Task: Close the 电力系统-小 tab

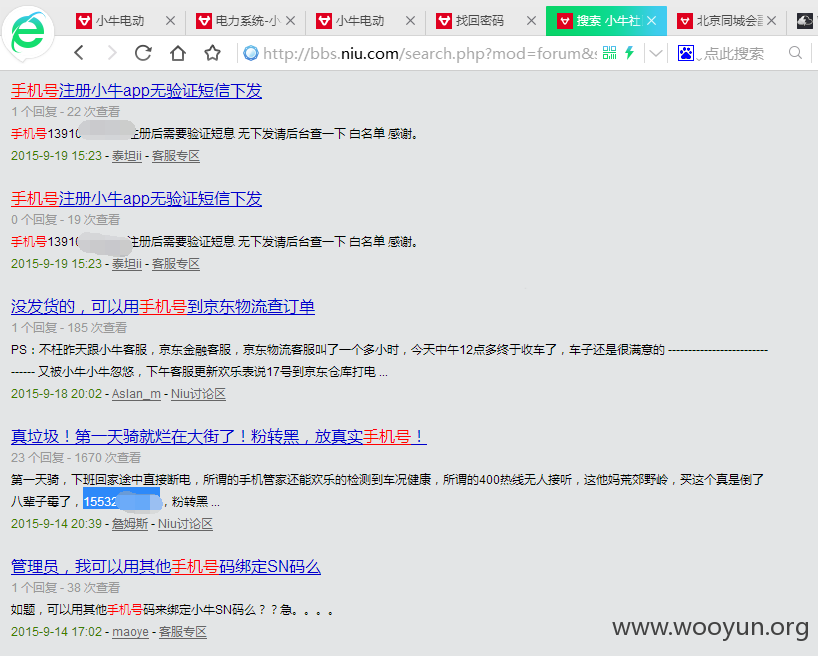Action: pyautogui.click(x=291, y=21)
